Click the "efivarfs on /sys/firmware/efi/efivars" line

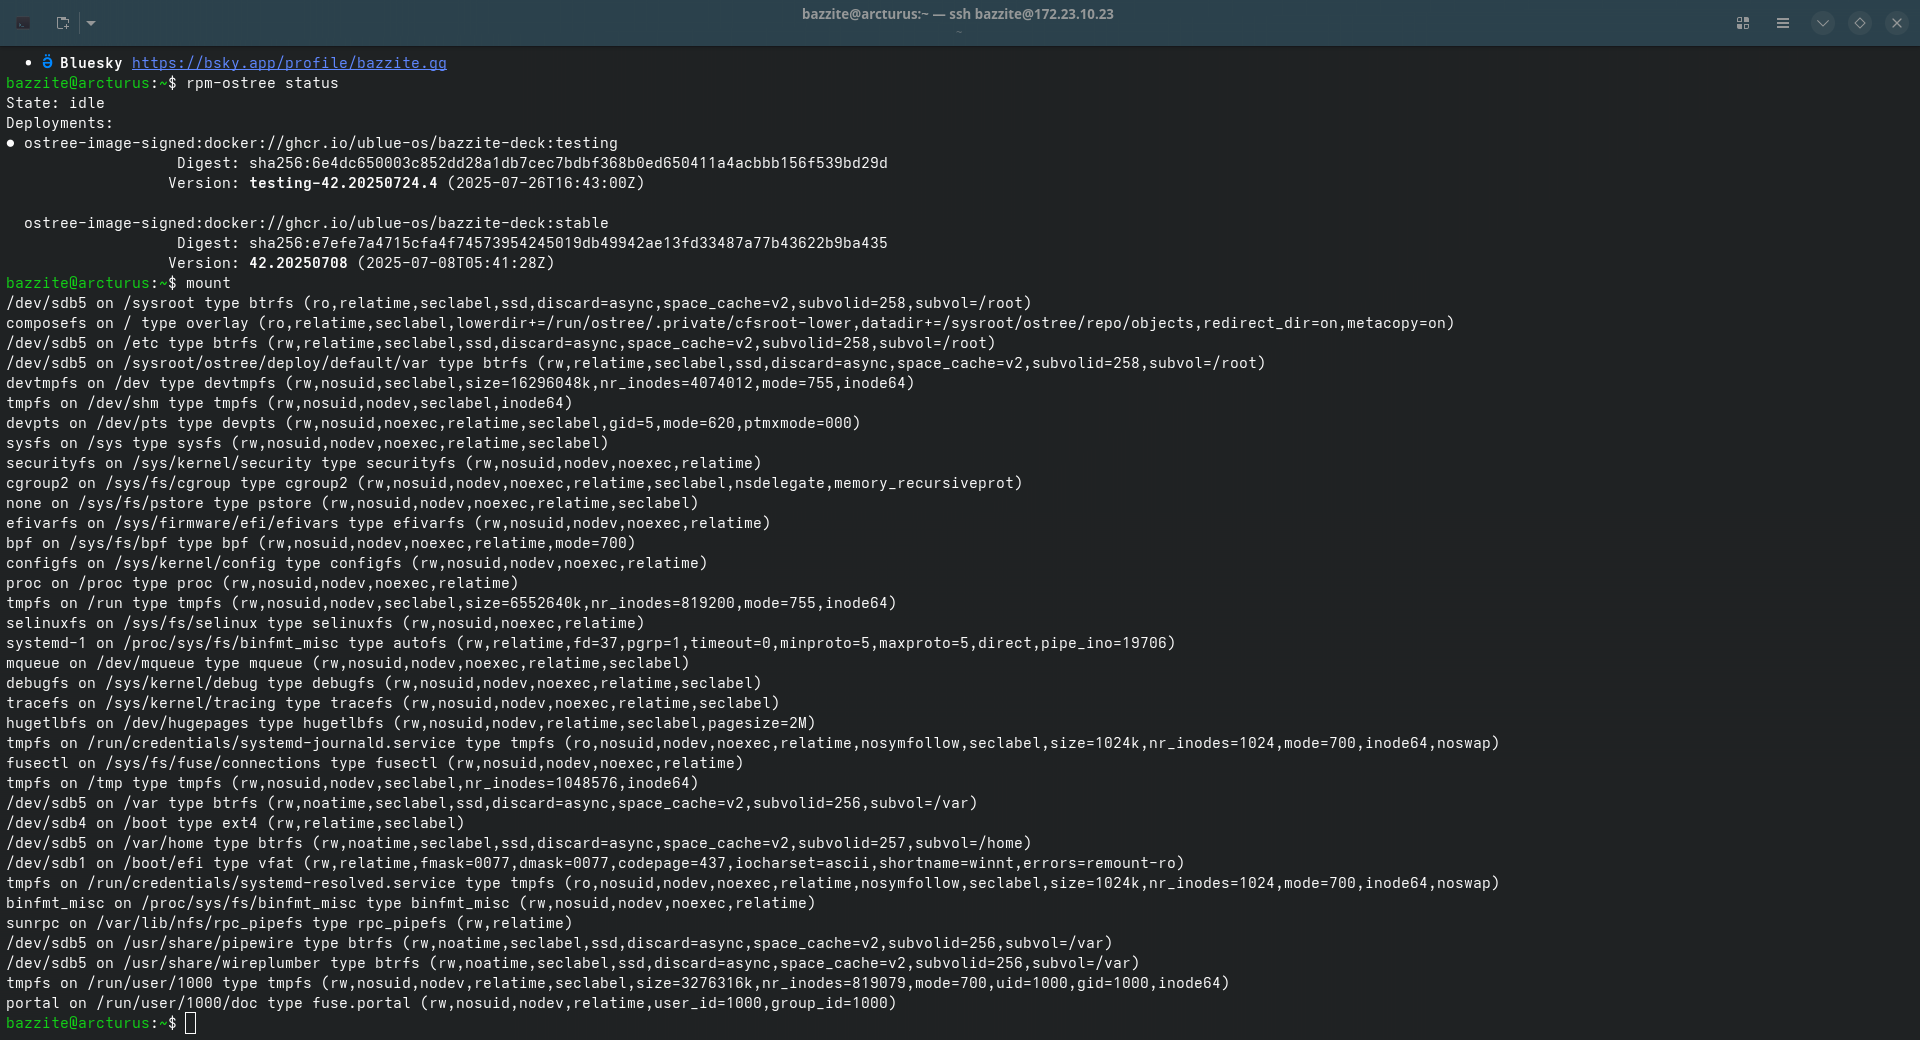388,523
